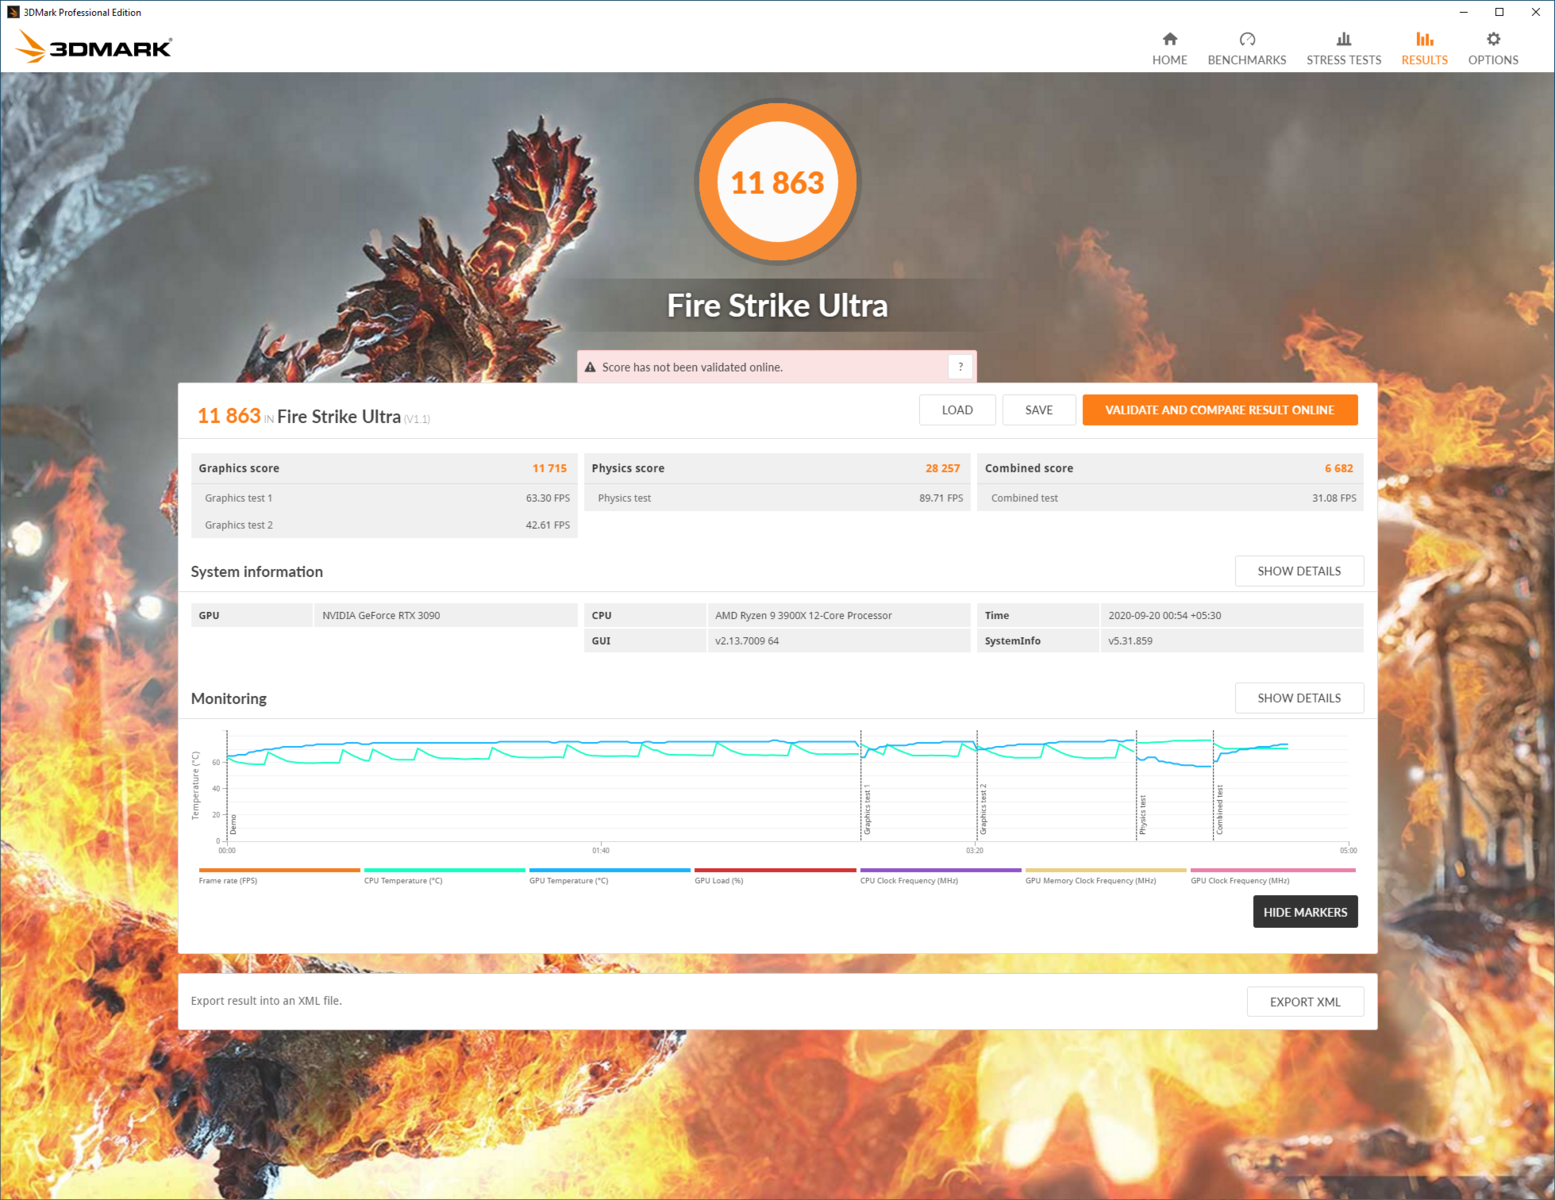The width and height of the screenshot is (1555, 1200).
Task: Click the orange score circle 11 863
Action: (777, 182)
